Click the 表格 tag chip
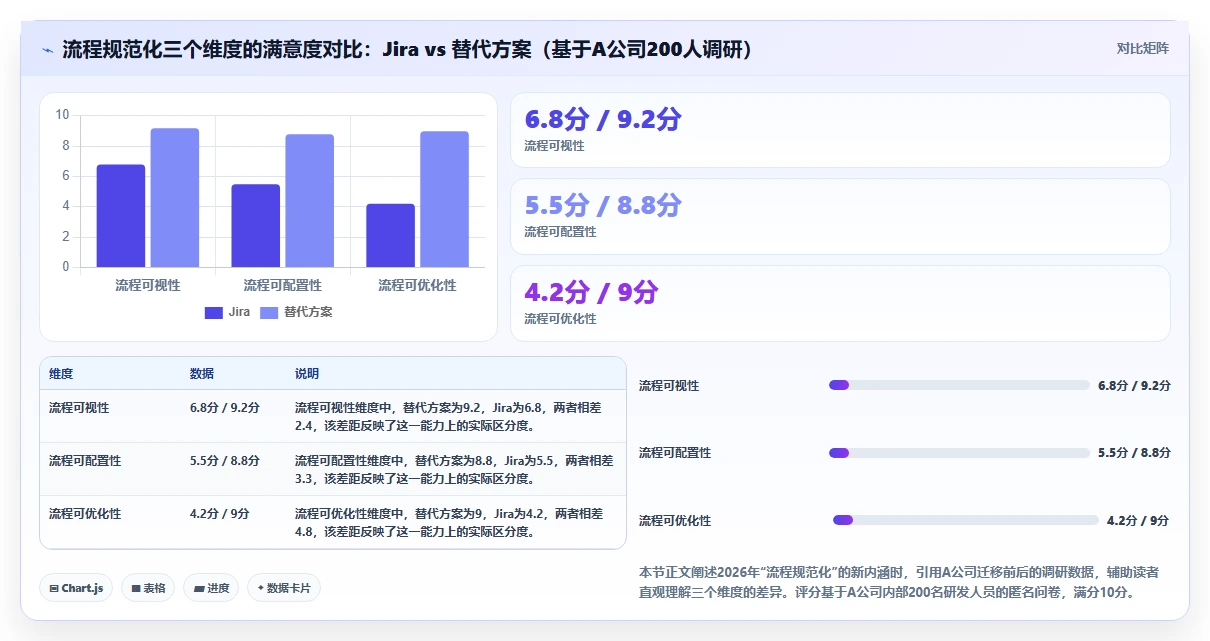This screenshot has height=641, width=1210. (x=149, y=588)
